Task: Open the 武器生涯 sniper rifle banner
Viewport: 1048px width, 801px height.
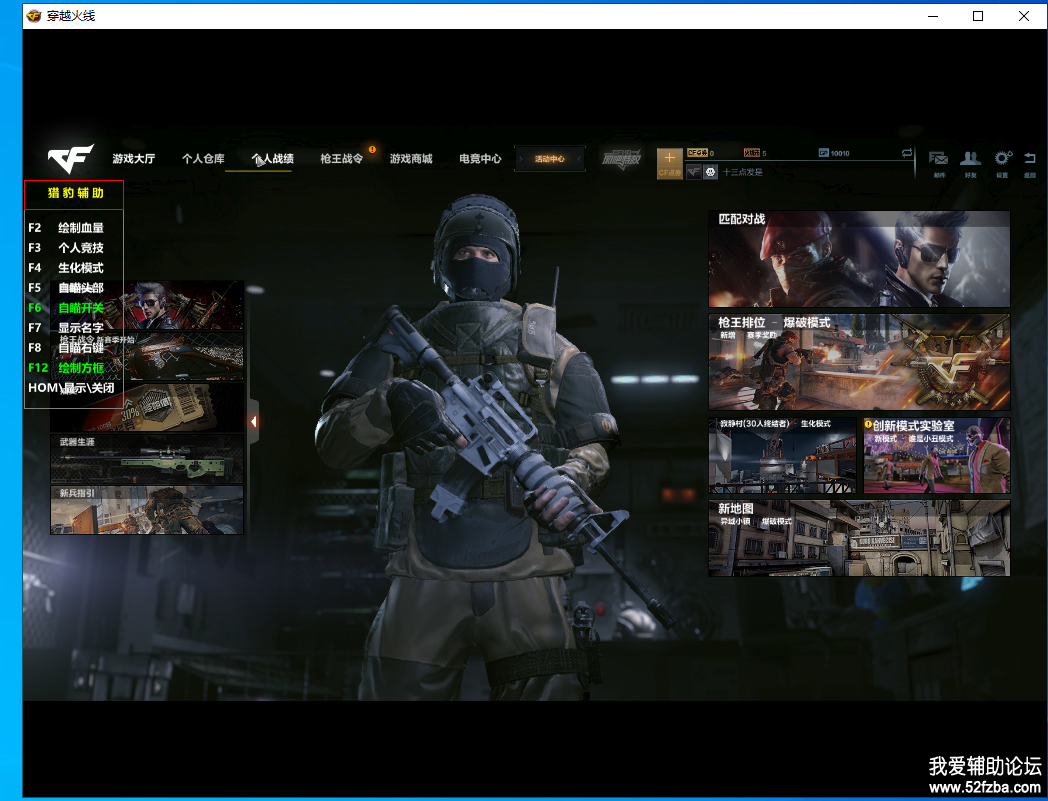Action: 147,459
